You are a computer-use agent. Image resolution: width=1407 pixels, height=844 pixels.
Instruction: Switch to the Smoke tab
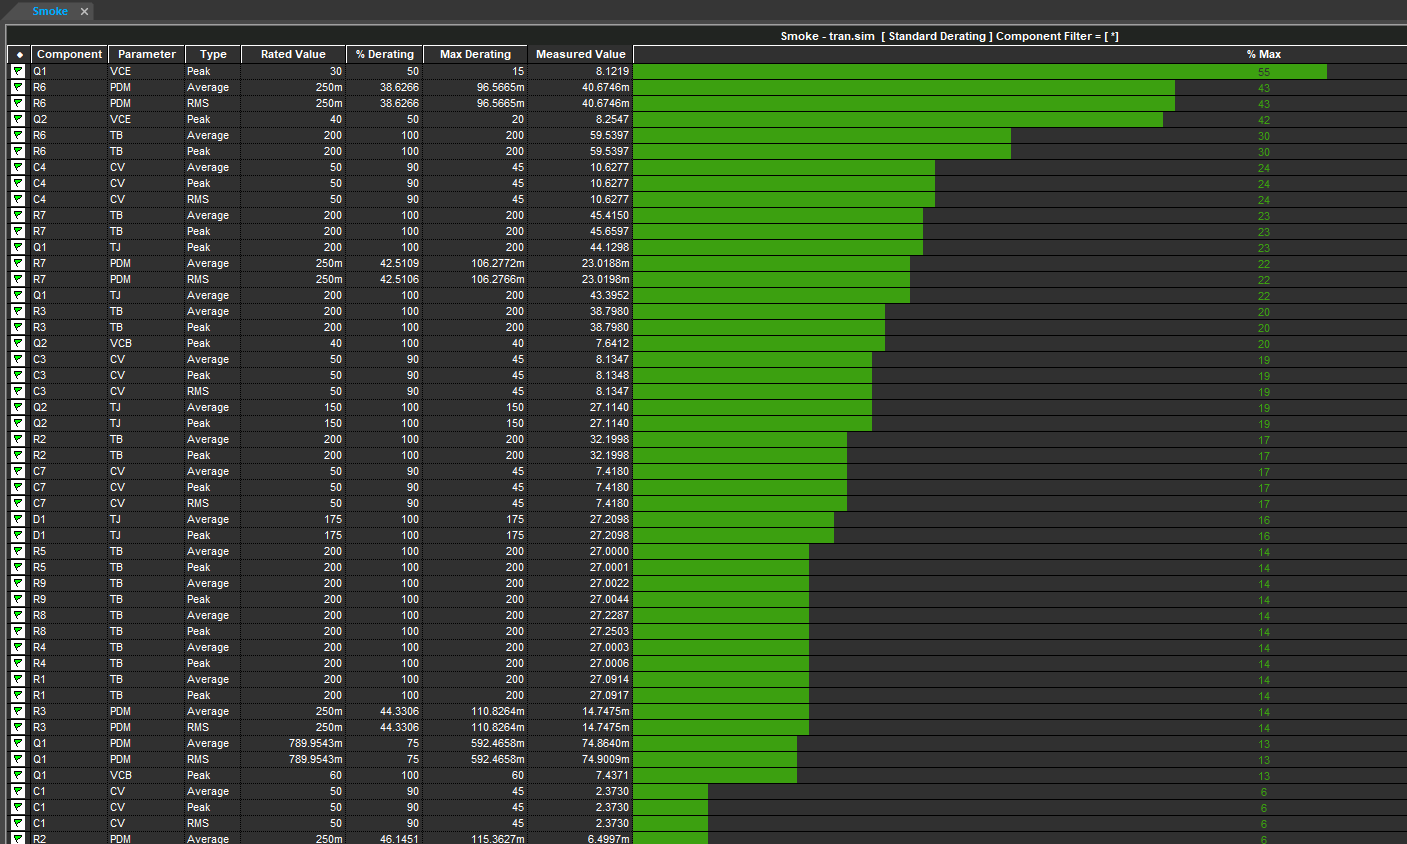tap(50, 11)
